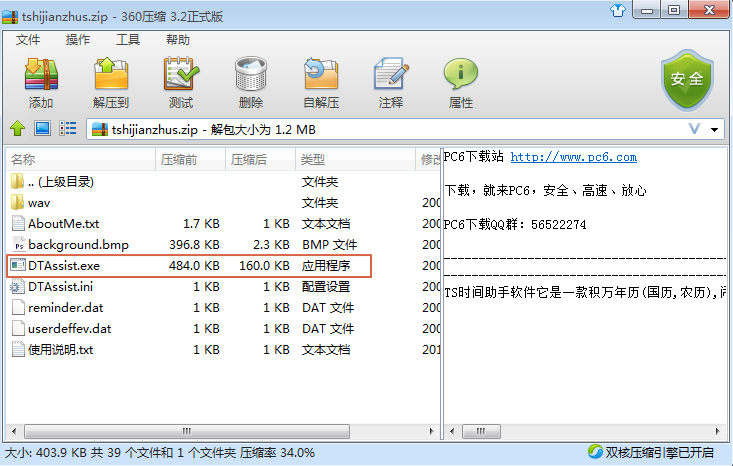The width and height of the screenshot is (733, 466).
Task: Click the app icon in title bar
Action: click(10, 16)
